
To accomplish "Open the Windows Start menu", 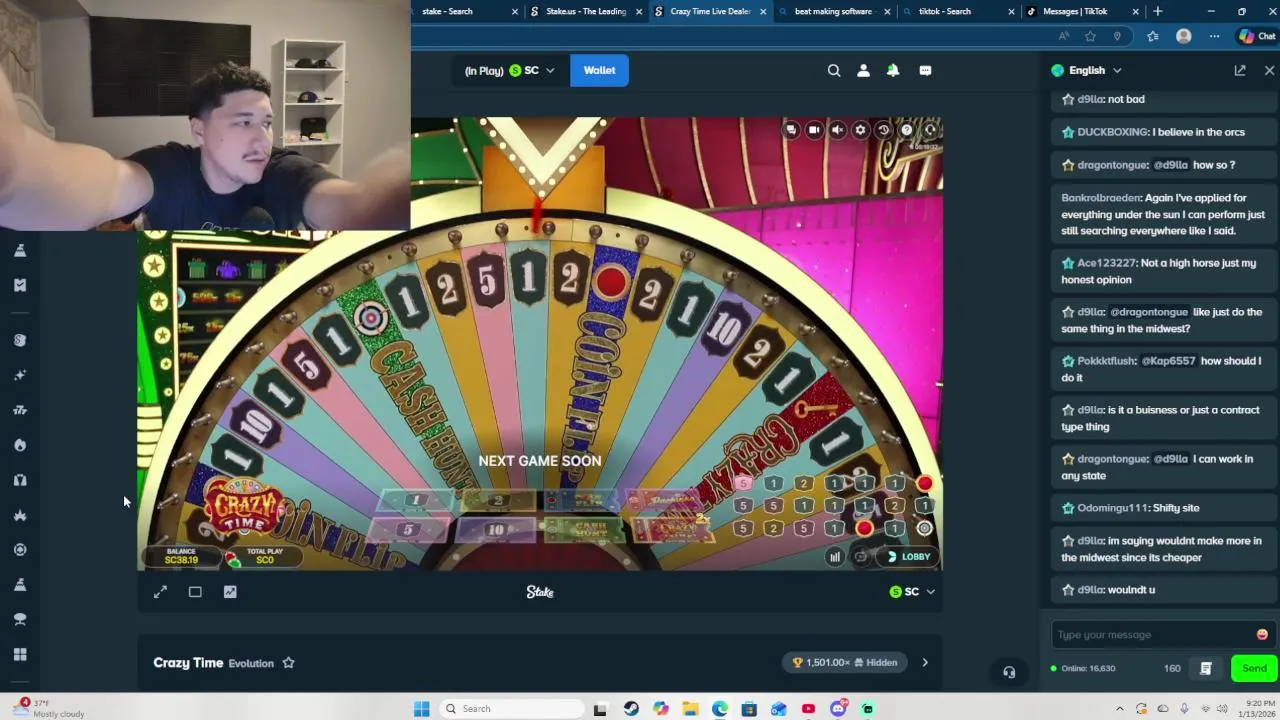I will point(421,709).
